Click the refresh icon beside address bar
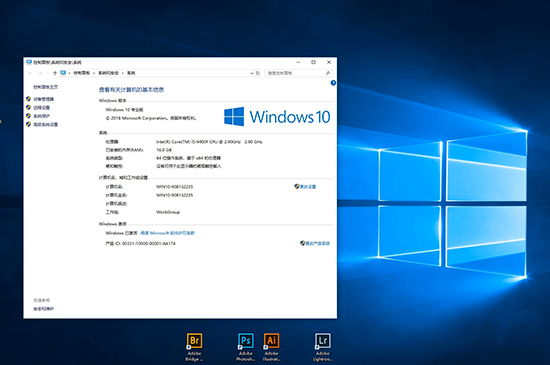Viewport: 550px width, 365px height. (258, 73)
